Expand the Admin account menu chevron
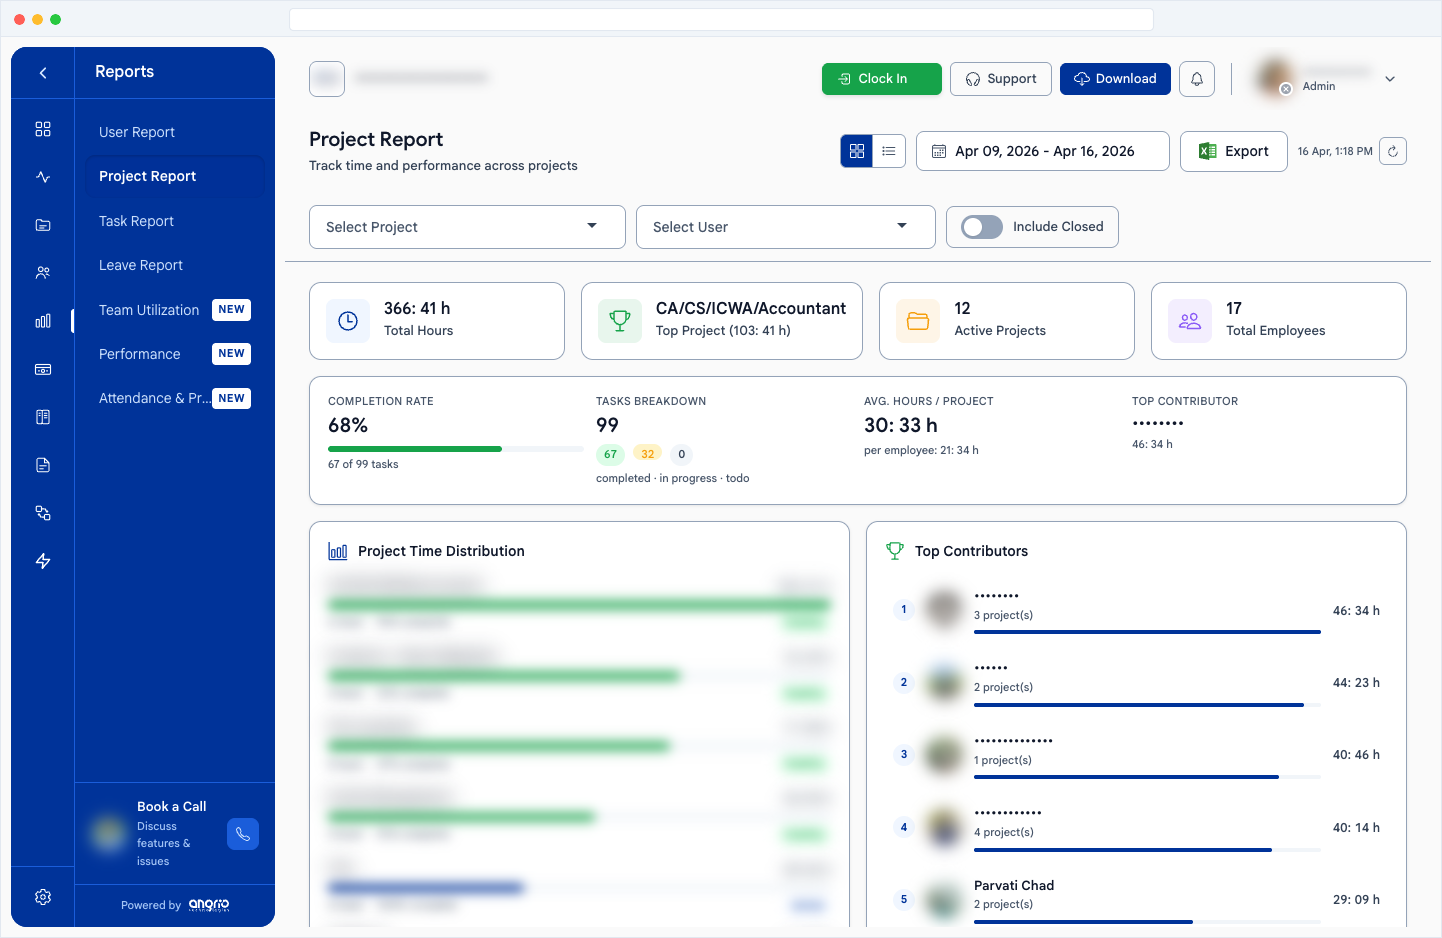 pyautogui.click(x=1390, y=78)
